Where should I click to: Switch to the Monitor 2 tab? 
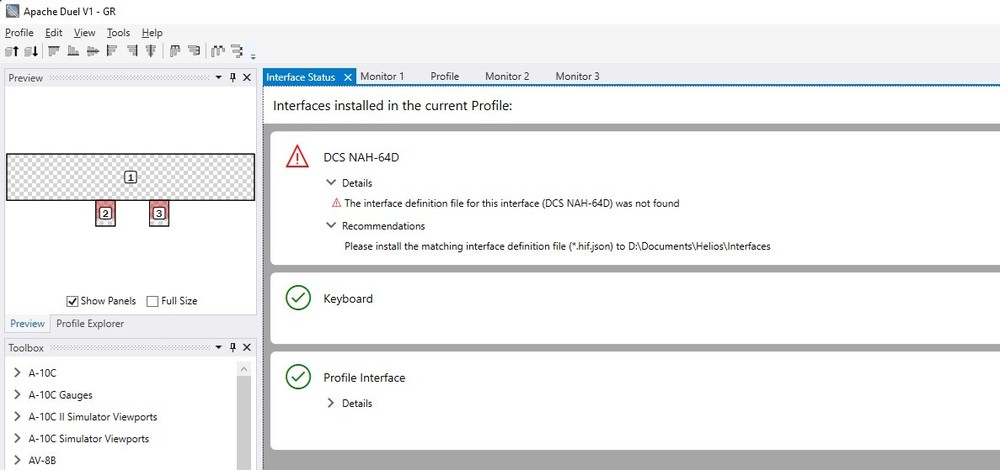pyautogui.click(x=507, y=76)
